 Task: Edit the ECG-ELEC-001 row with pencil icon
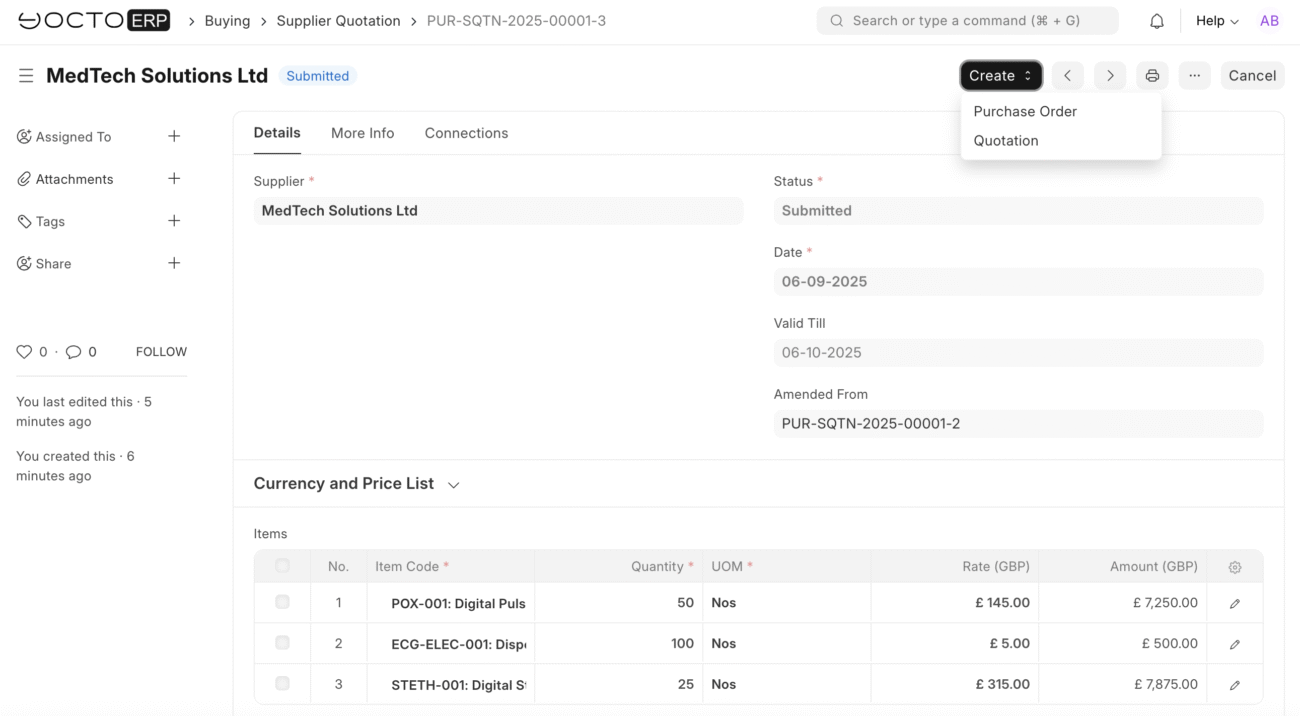(1235, 644)
